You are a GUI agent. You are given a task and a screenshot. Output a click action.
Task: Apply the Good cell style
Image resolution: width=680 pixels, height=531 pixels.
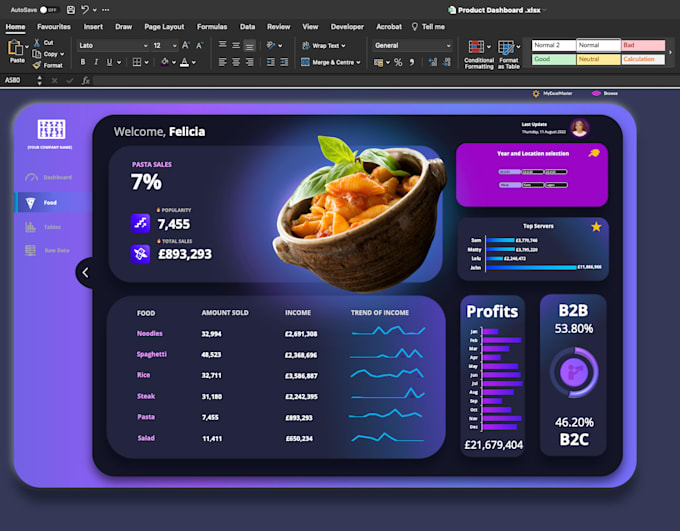click(x=554, y=59)
